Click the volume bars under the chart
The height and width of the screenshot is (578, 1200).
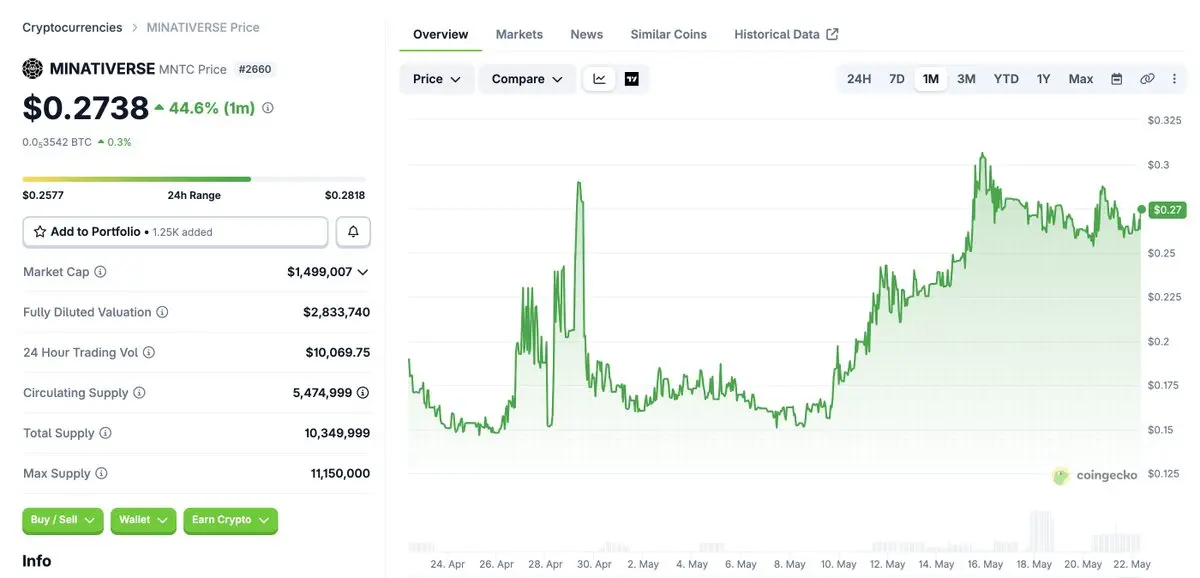[775, 533]
